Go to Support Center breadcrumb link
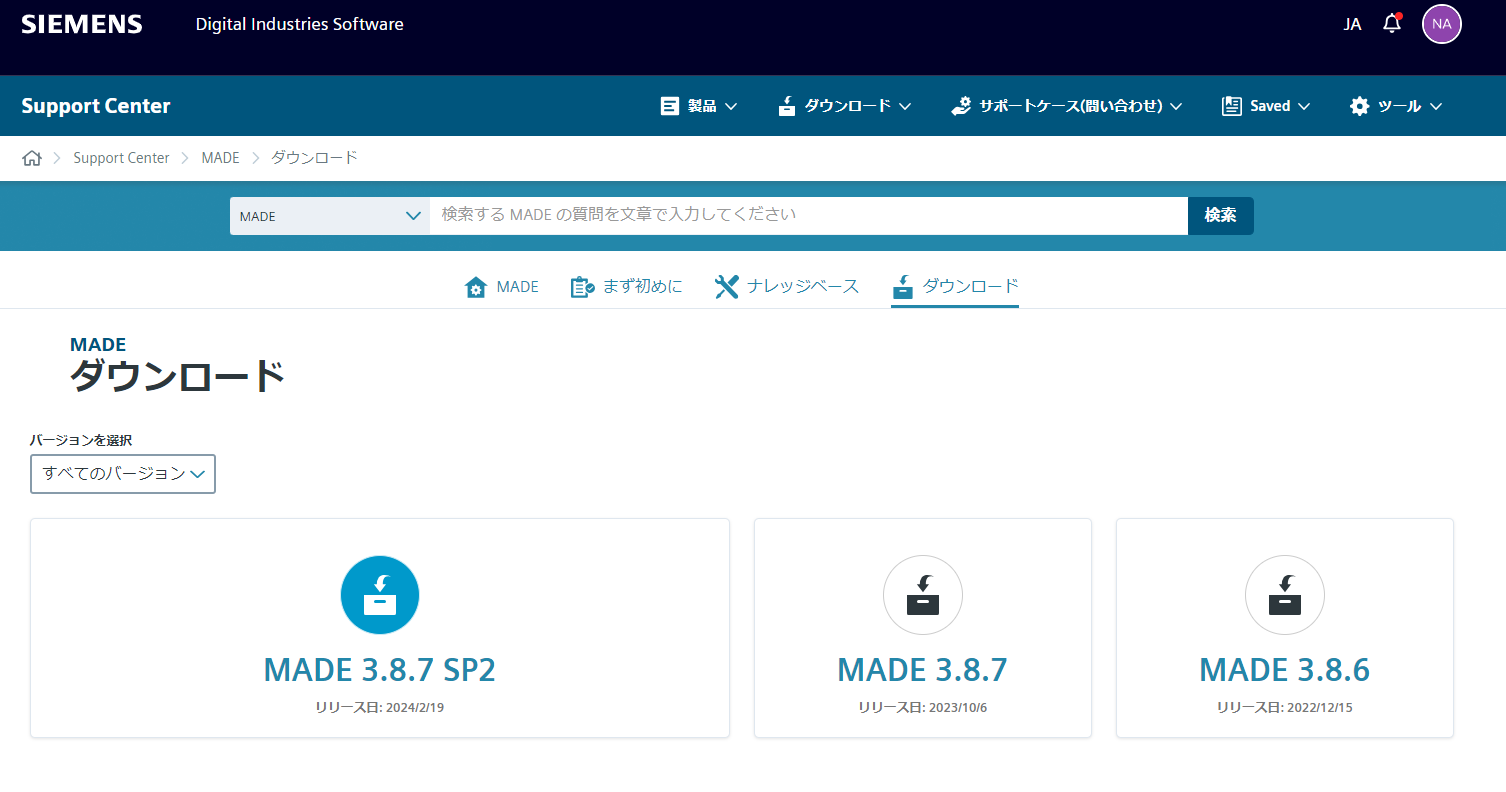 coord(121,158)
